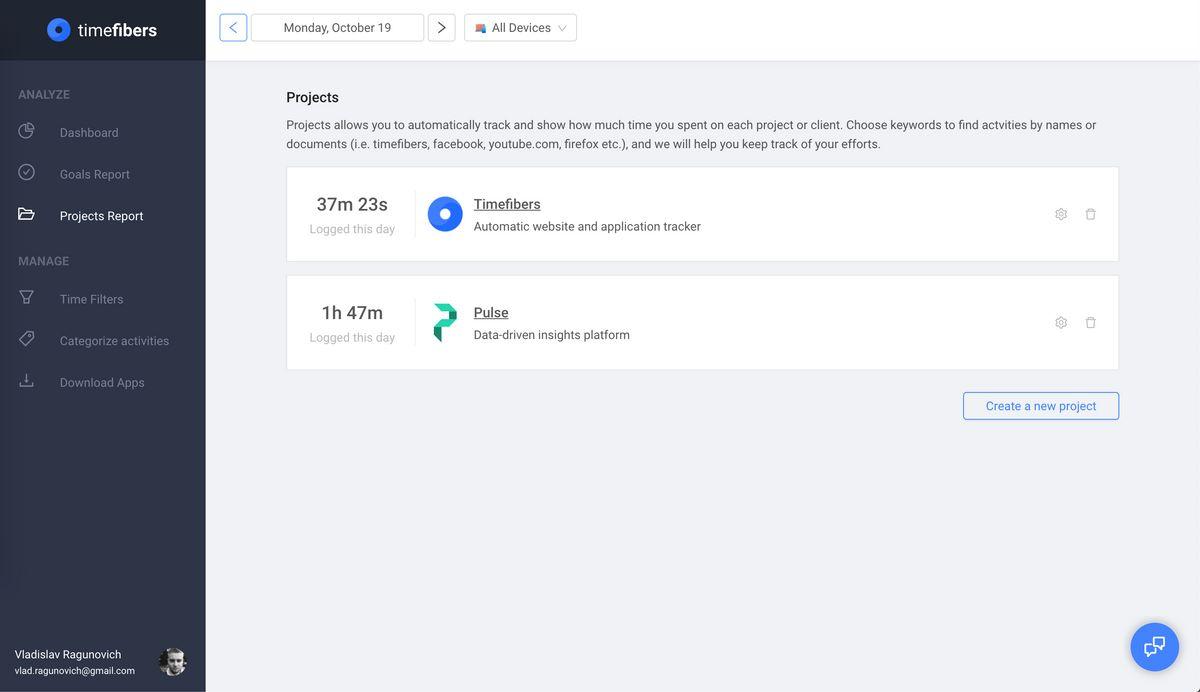Click the ANALYZE section label
The width and height of the screenshot is (1200, 692).
click(x=44, y=95)
